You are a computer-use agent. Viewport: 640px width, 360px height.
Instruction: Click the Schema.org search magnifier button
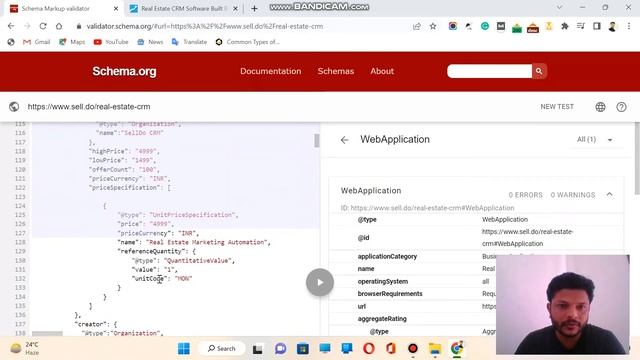(539, 71)
